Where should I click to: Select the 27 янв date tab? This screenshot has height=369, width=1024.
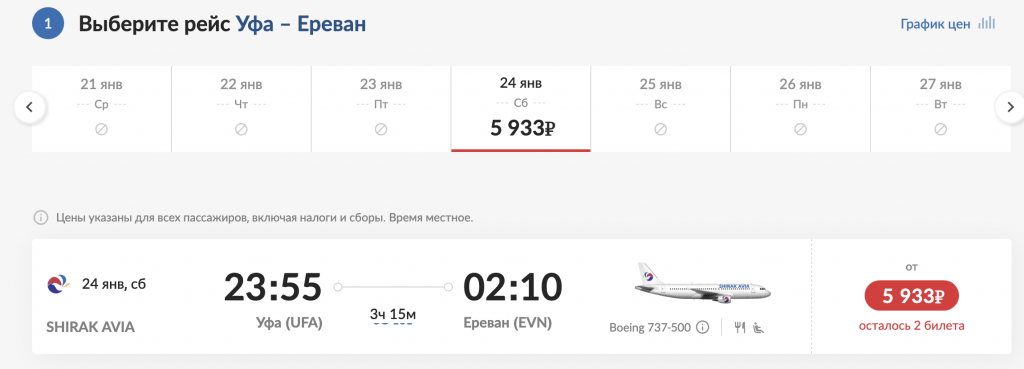pos(940,108)
